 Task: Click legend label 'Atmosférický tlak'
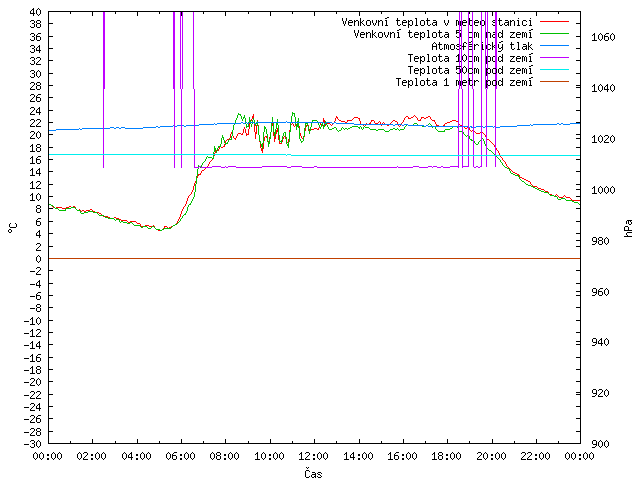482,46
